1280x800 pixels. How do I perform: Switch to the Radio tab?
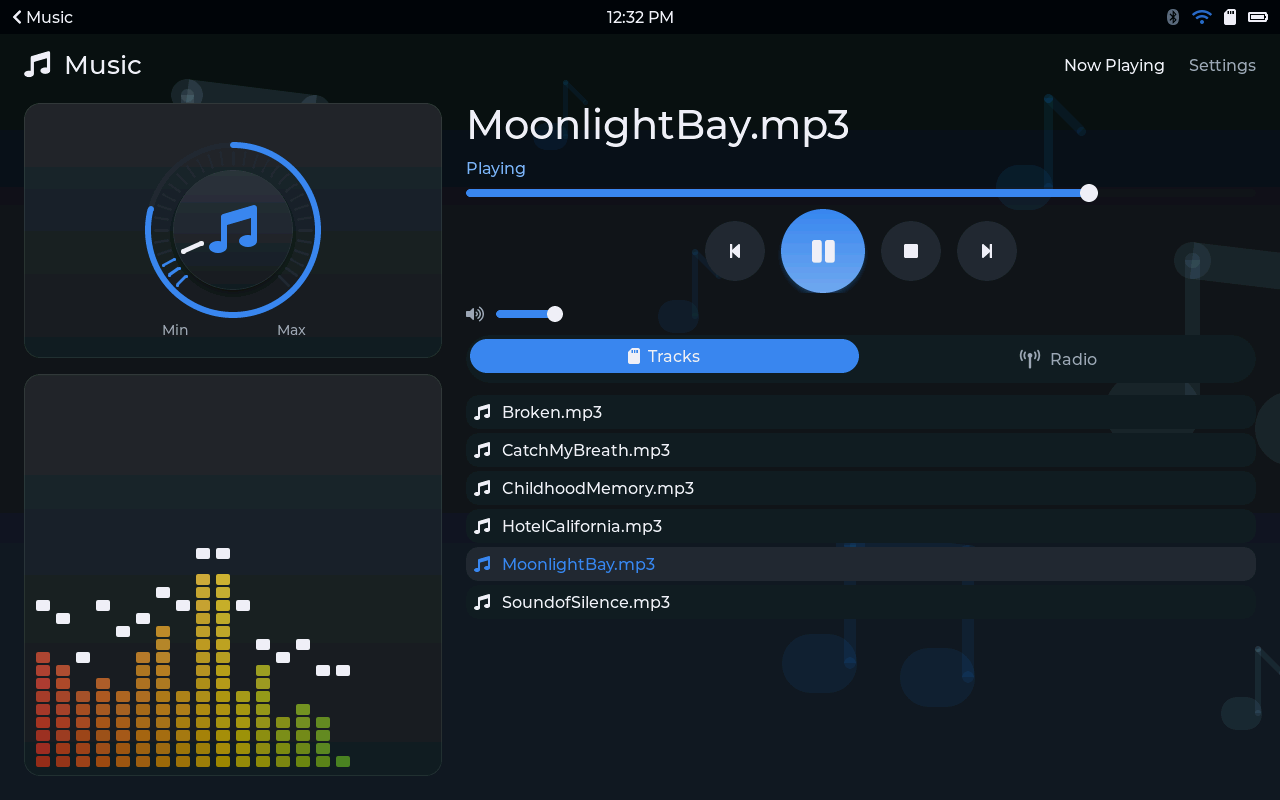(x=1058, y=359)
